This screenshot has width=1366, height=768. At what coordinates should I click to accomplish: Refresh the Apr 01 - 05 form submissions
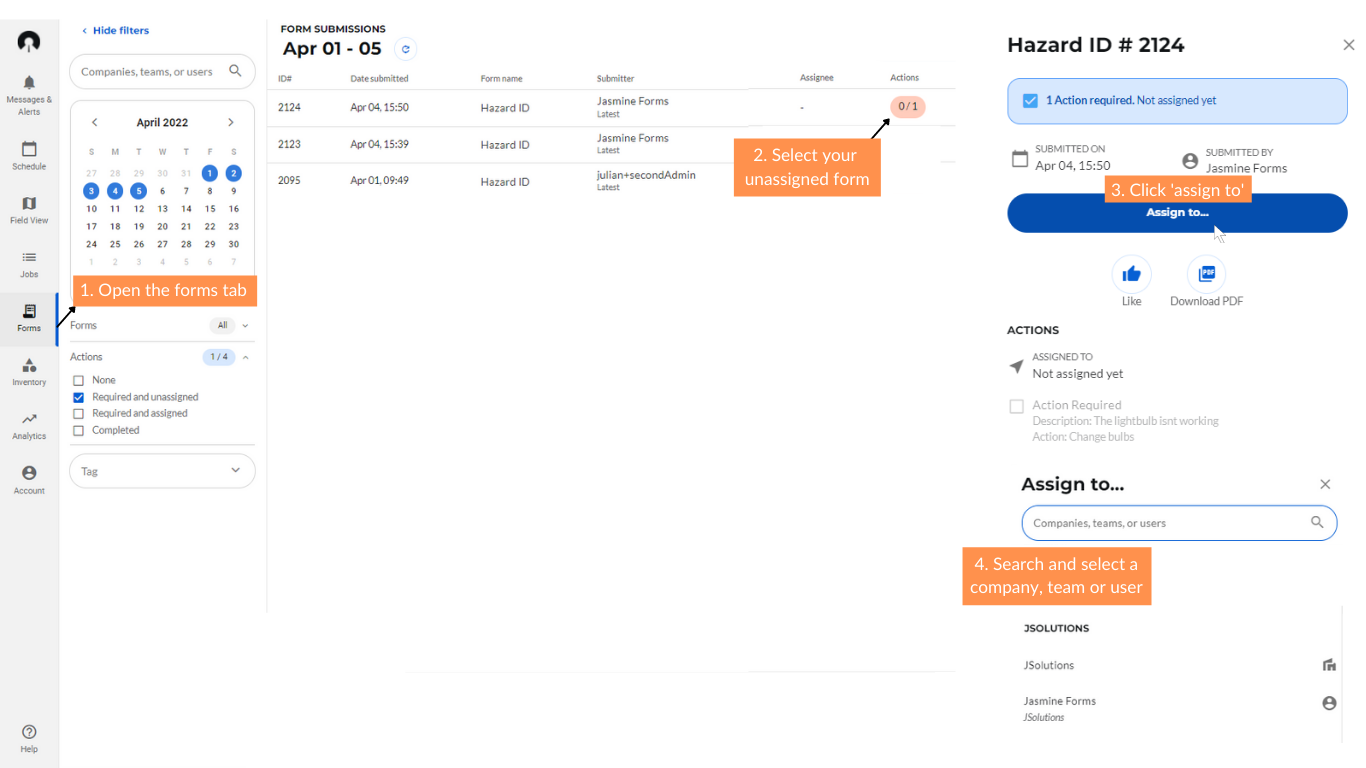[406, 48]
